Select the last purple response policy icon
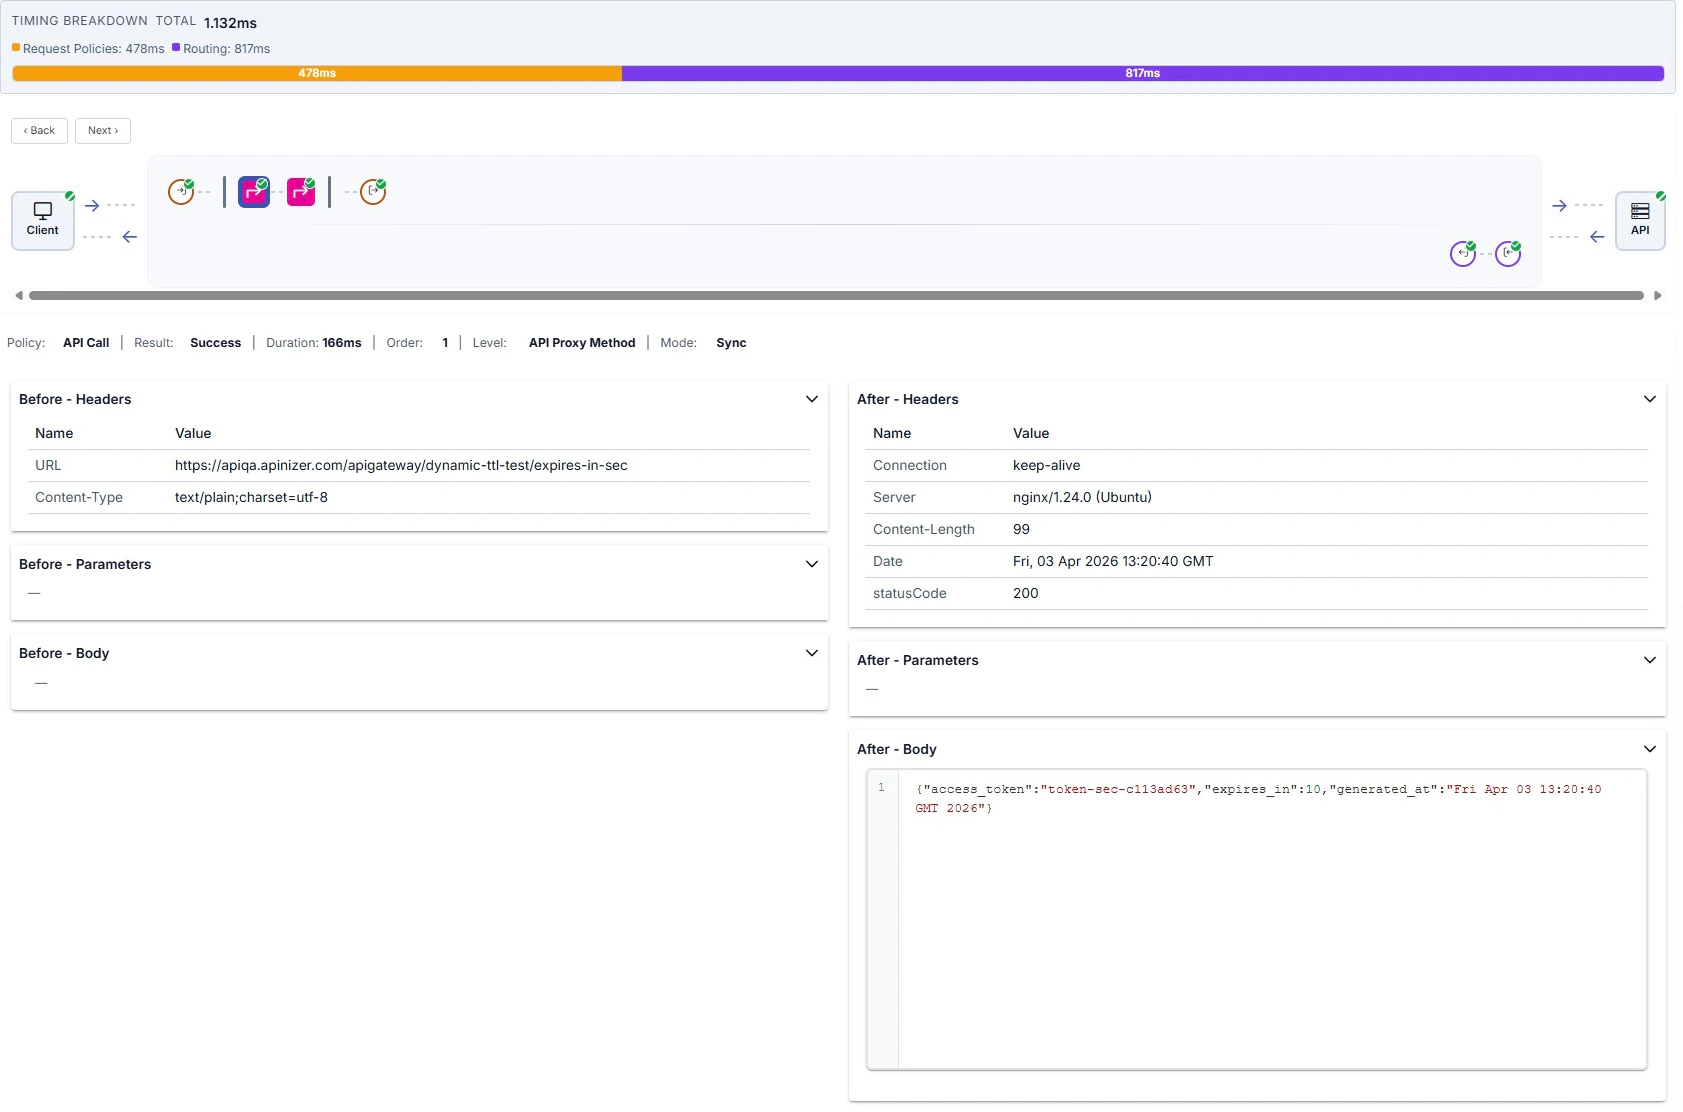1683x1112 pixels. coord(1507,253)
